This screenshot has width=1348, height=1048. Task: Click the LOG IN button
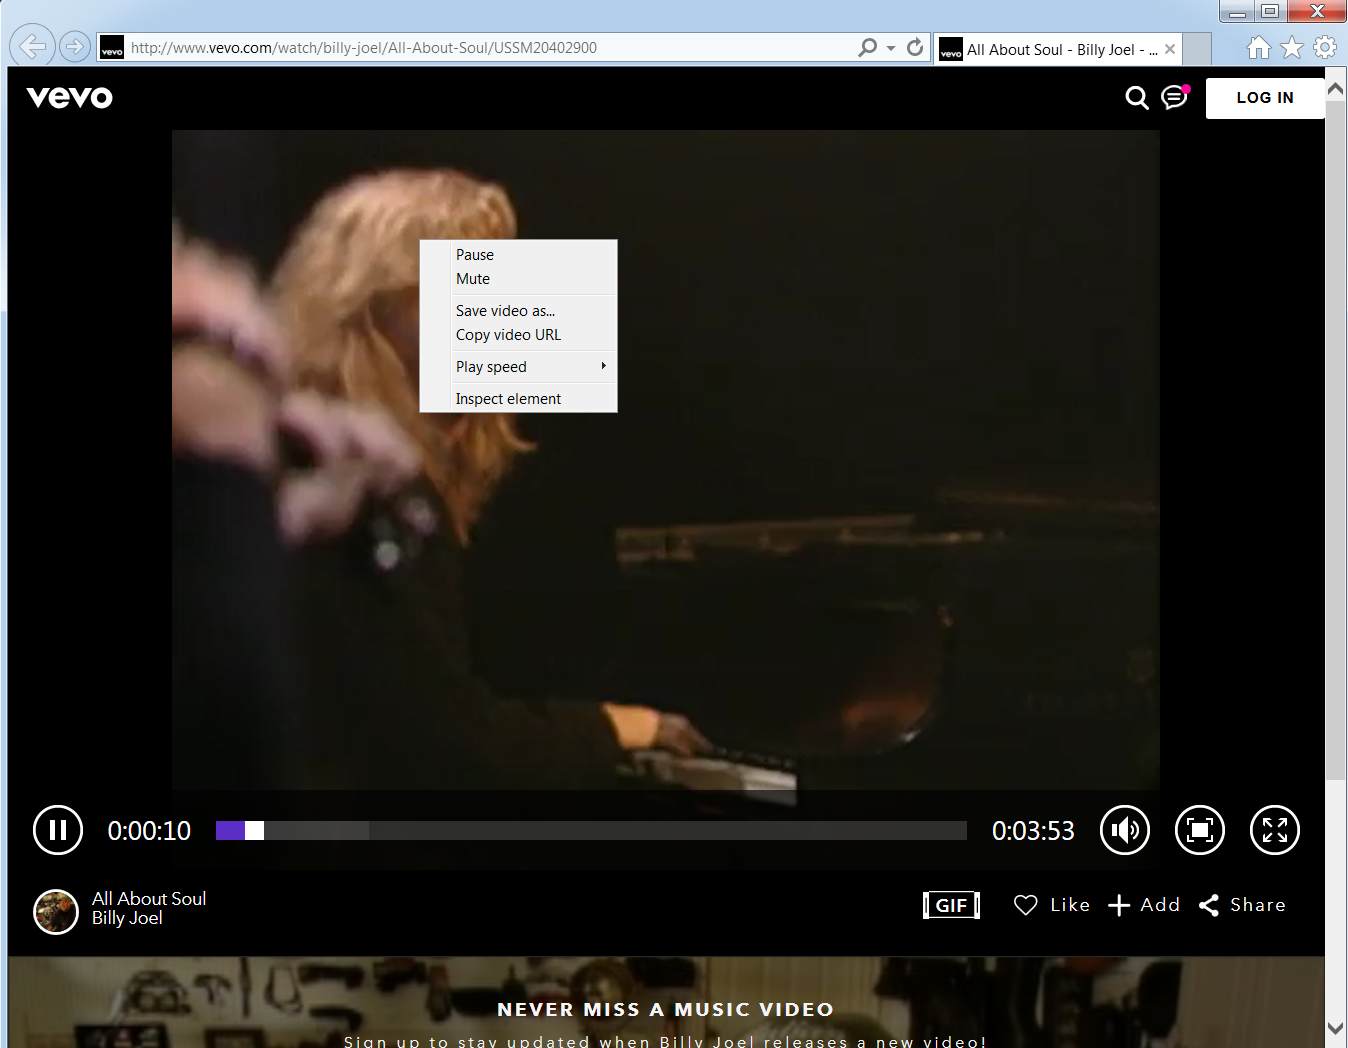[x=1265, y=98]
